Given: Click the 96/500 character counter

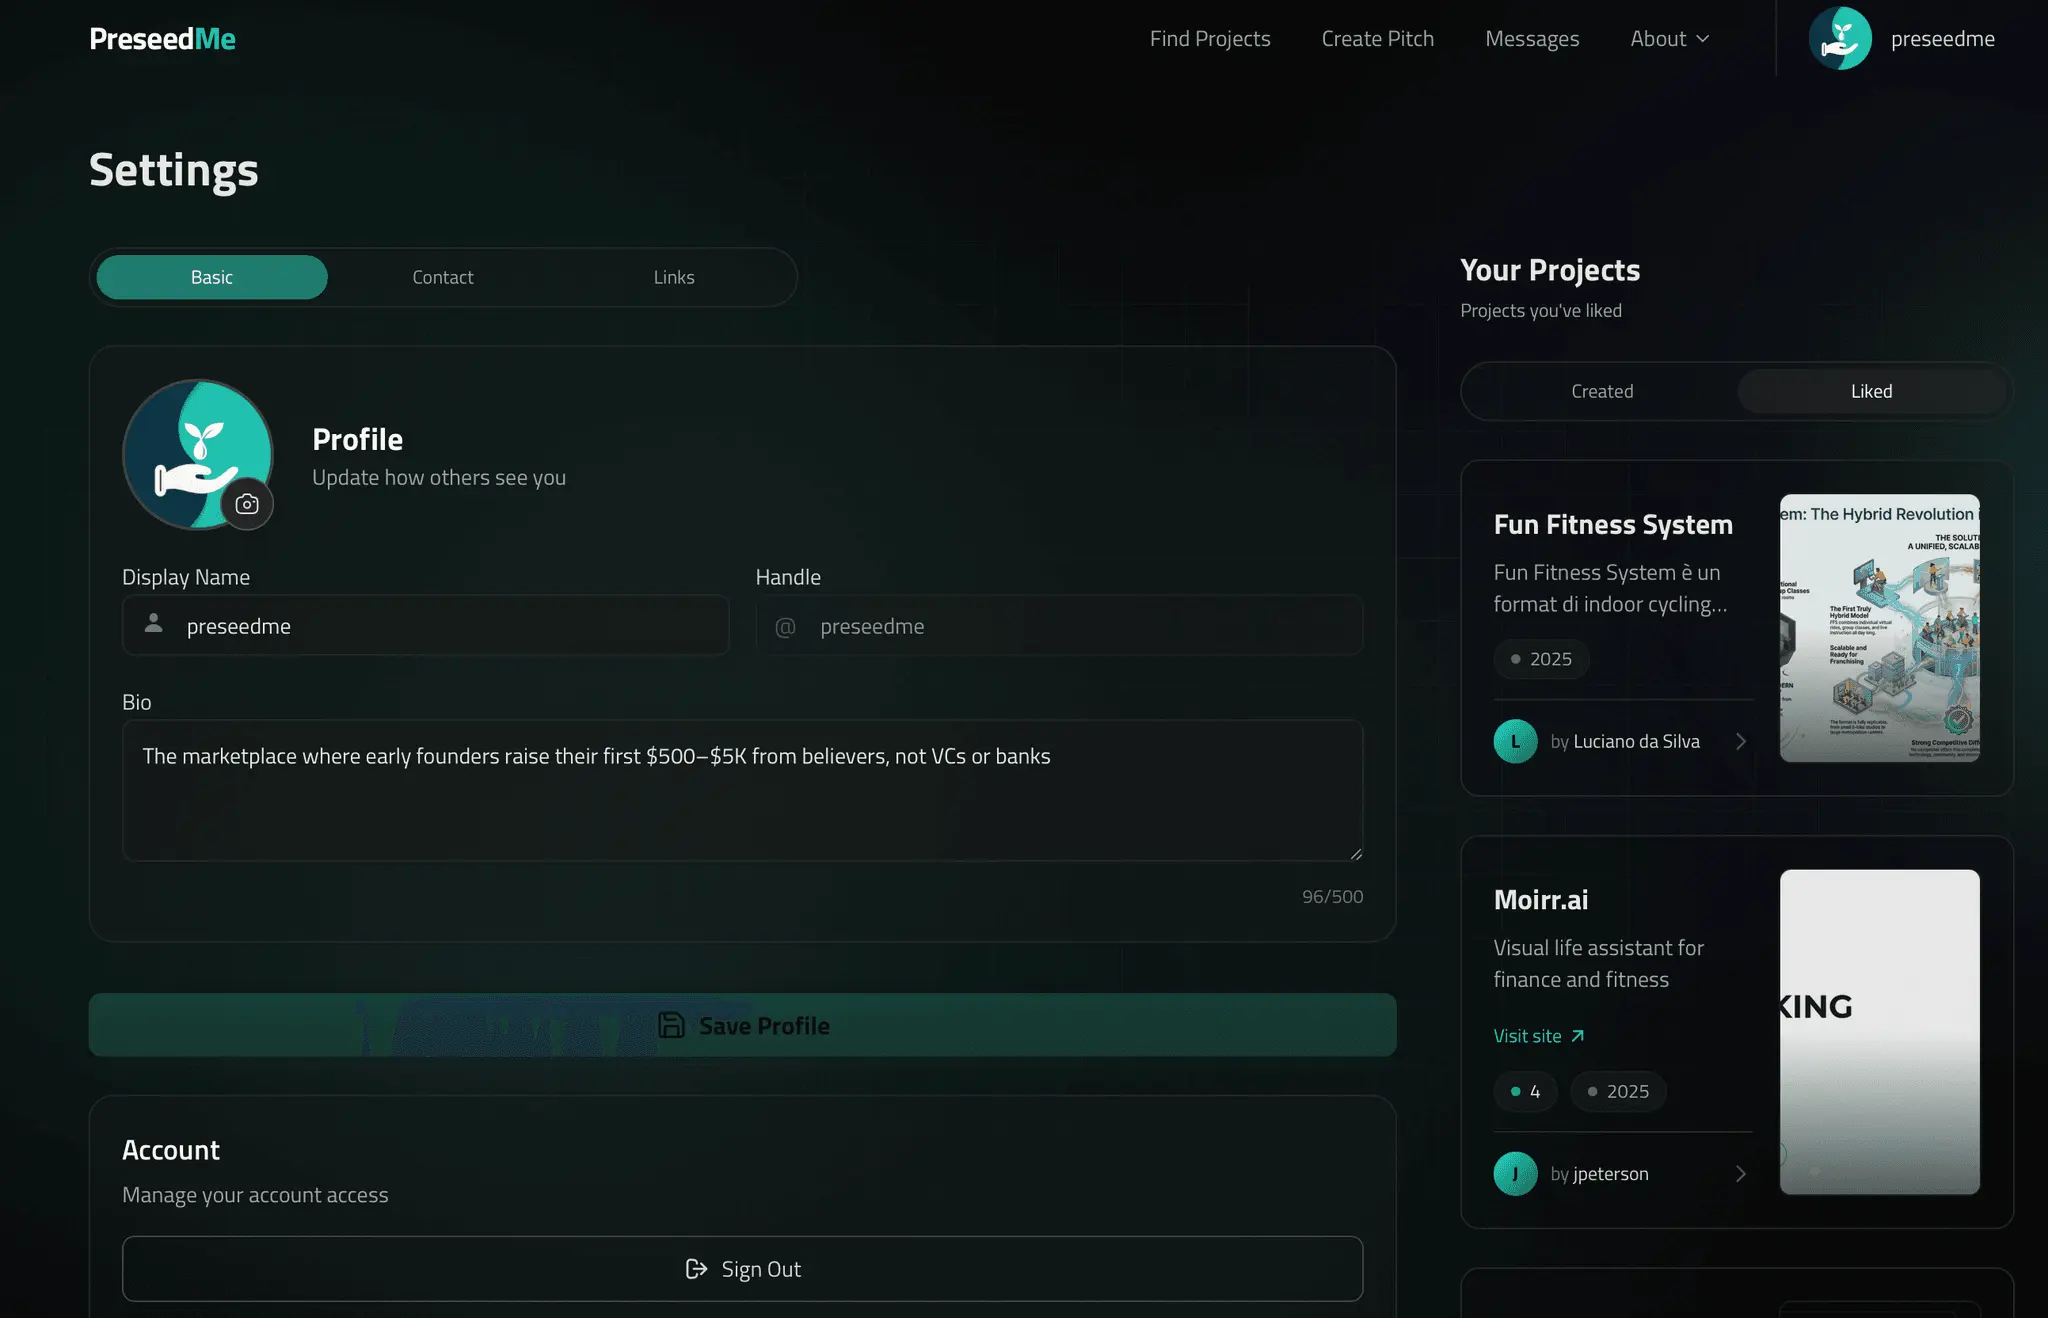Looking at the screenshot, I should click(x=1332, y=897).
